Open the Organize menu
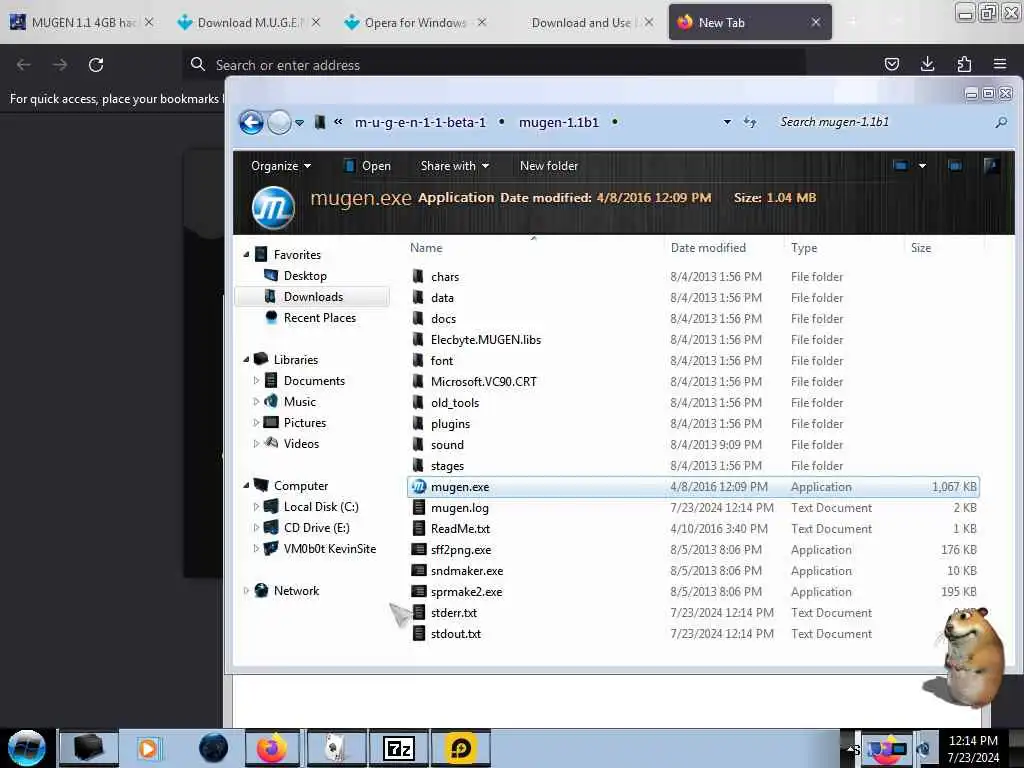Image resolution: width=1024 pixels, height=768 pixels. (281, 166)
